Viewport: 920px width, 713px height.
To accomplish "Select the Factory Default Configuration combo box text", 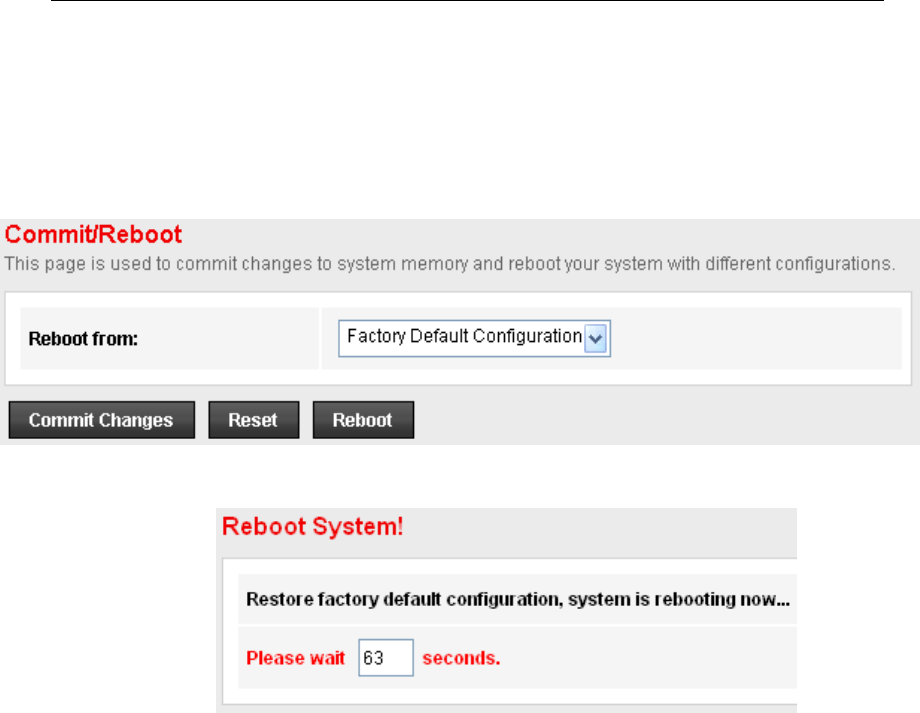I will 463,337.
